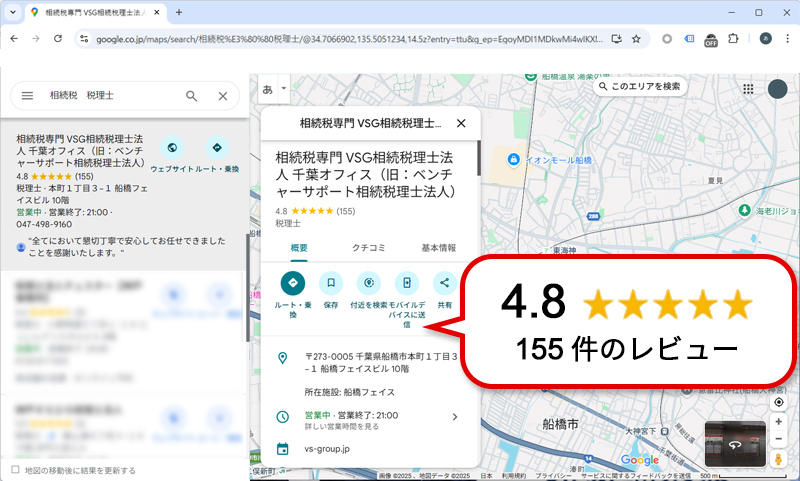Viewport: 800px width, 481px height.
Task: Bookmark this page with the star icon
Action: [x=636, y=39]
